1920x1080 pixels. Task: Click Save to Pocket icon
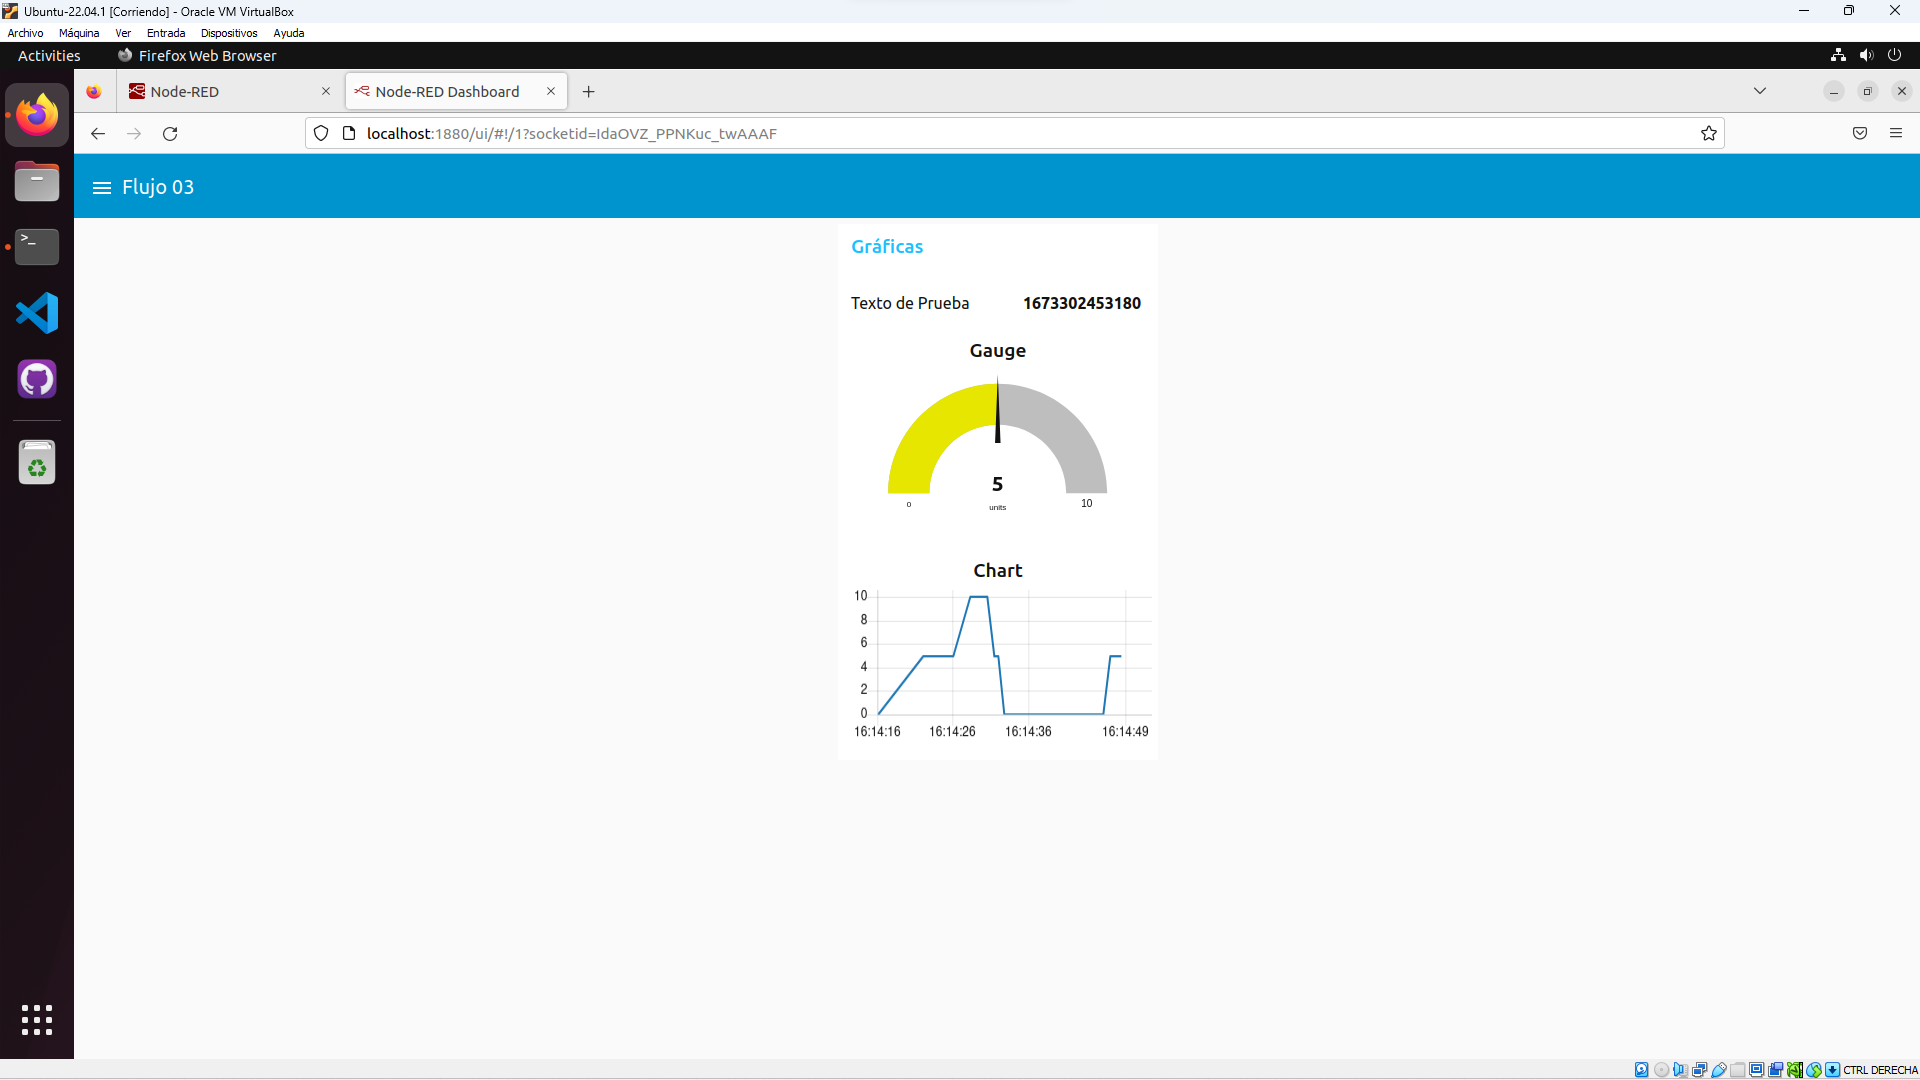pos(1859,133)
